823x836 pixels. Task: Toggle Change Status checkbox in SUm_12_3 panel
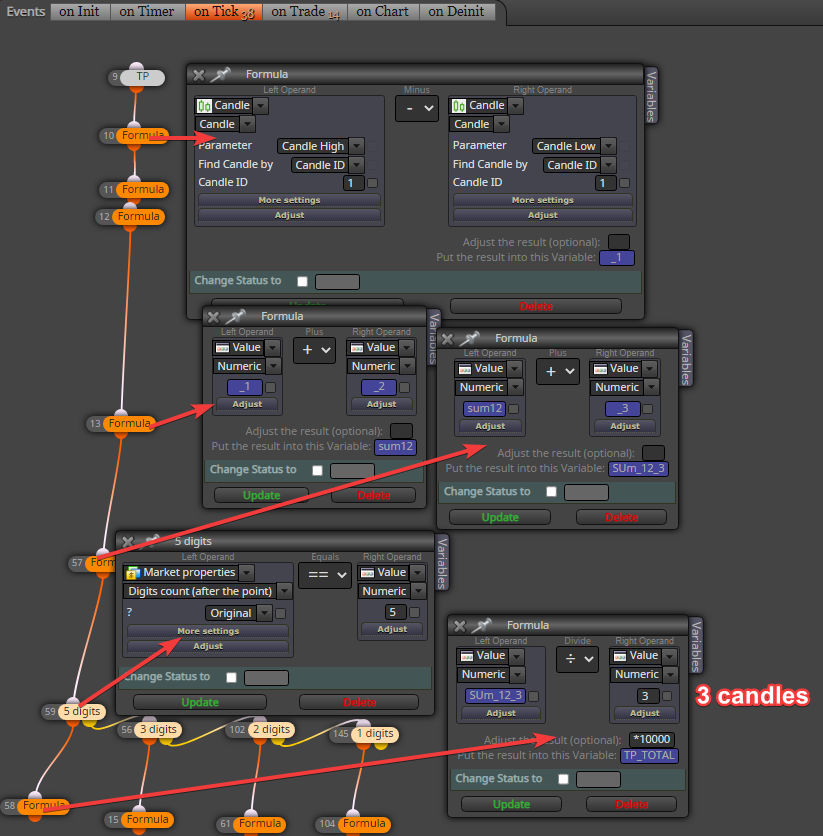(551, 492)
